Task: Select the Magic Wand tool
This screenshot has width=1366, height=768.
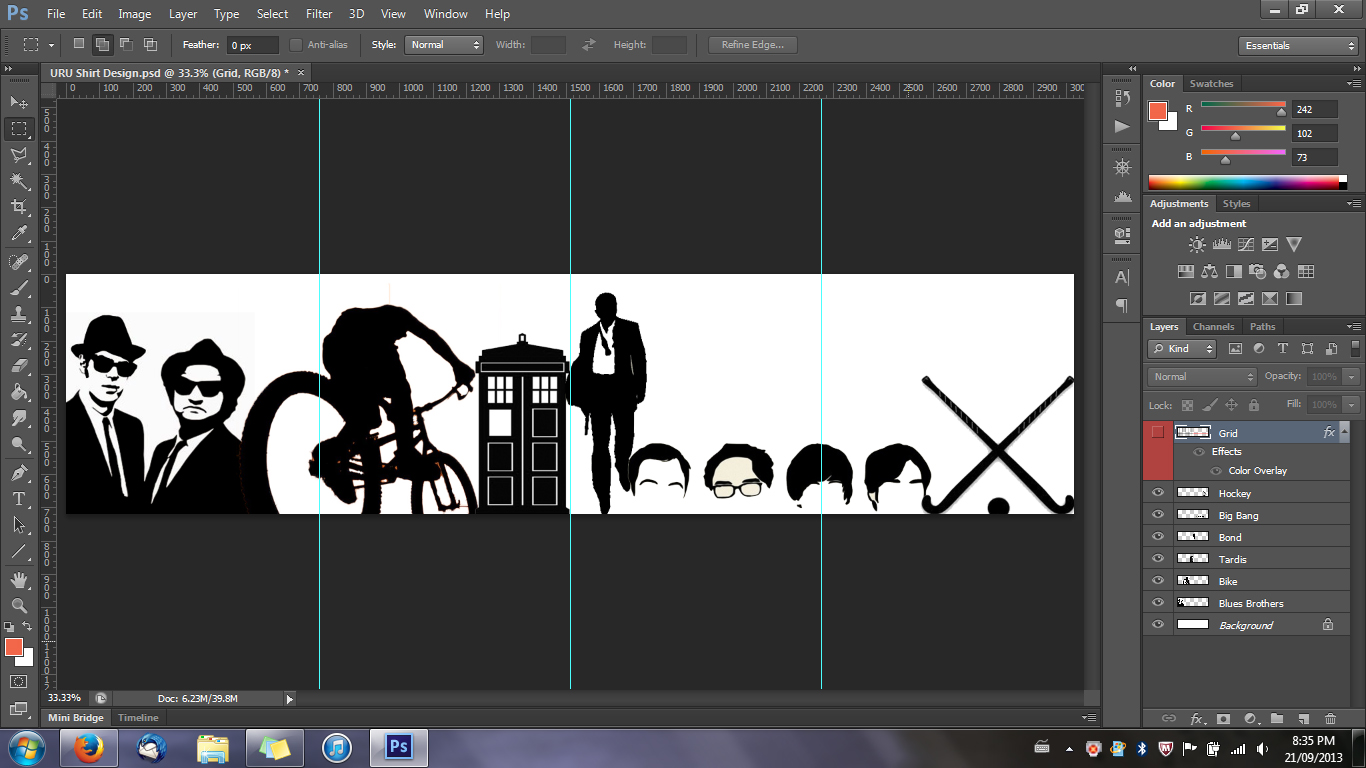Action: tap(19, 181)
